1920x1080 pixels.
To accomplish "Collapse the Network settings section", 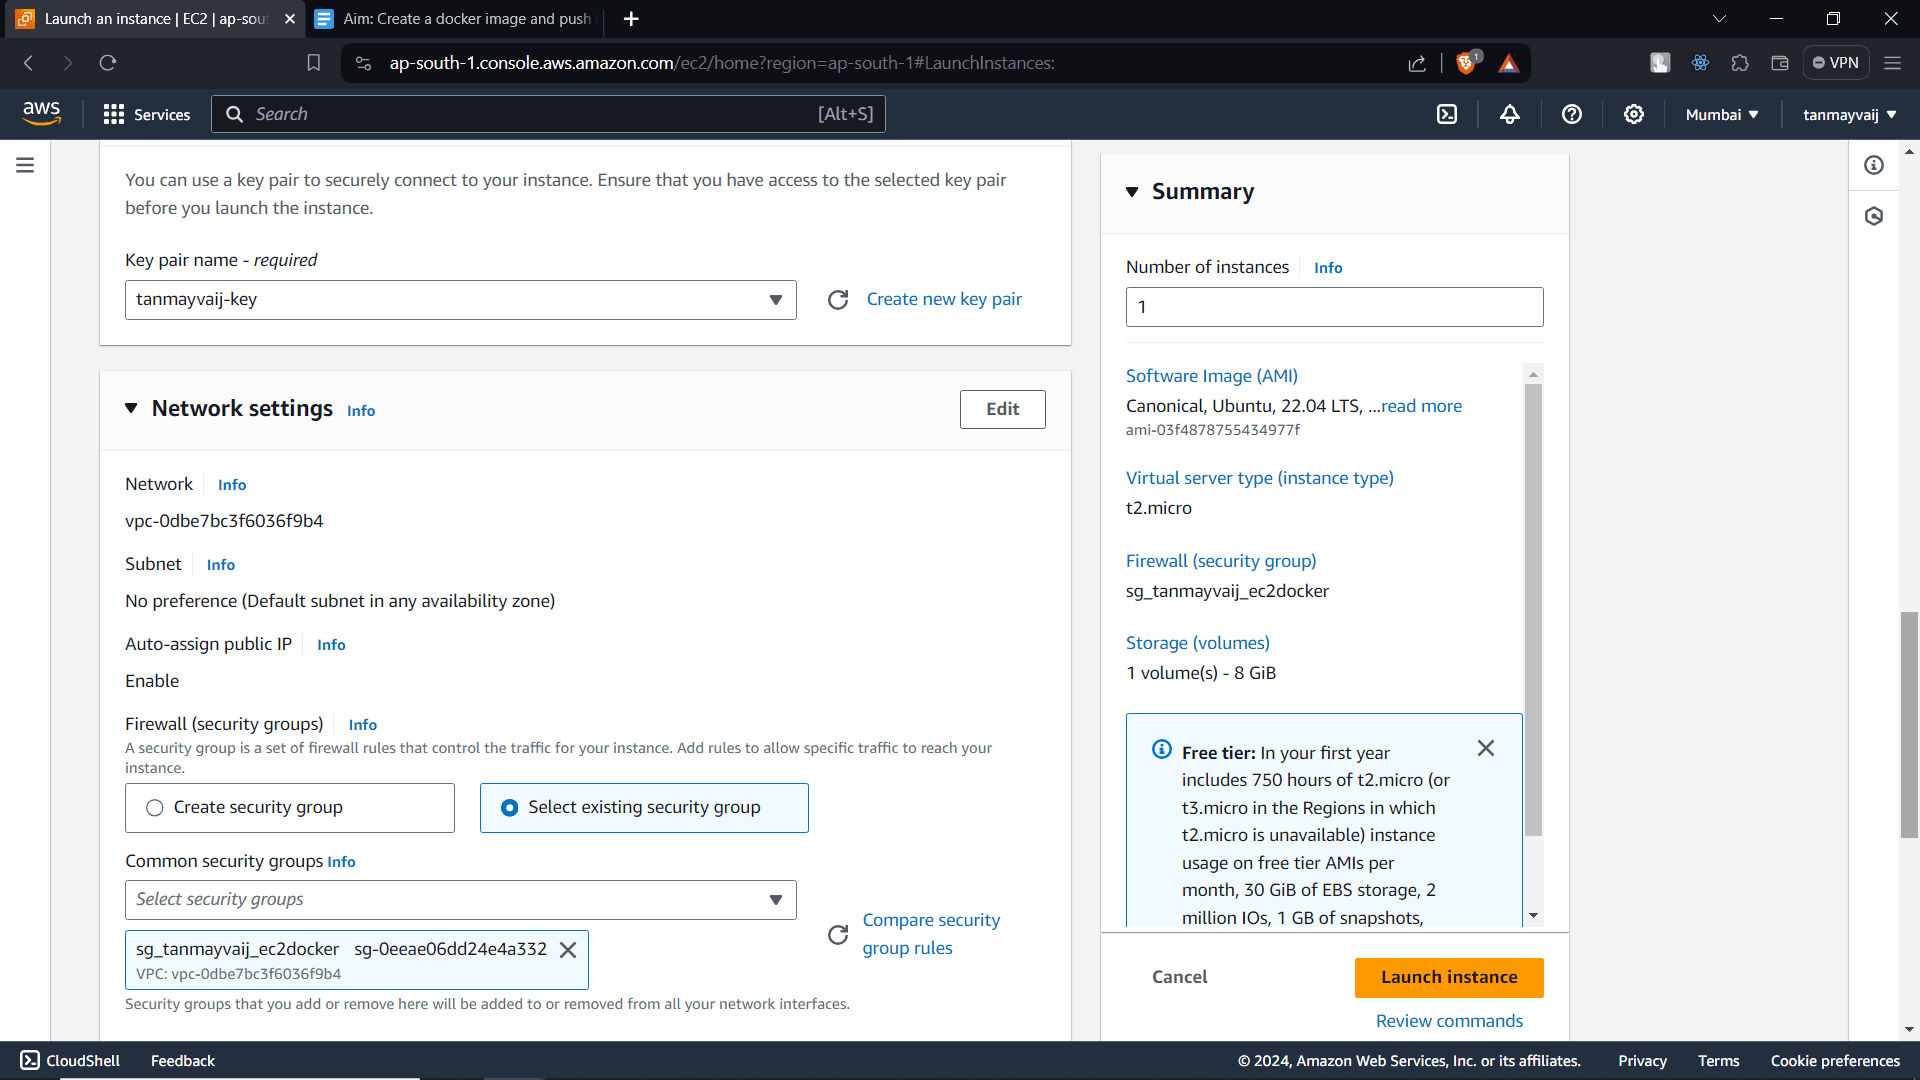I will point(131,408).
